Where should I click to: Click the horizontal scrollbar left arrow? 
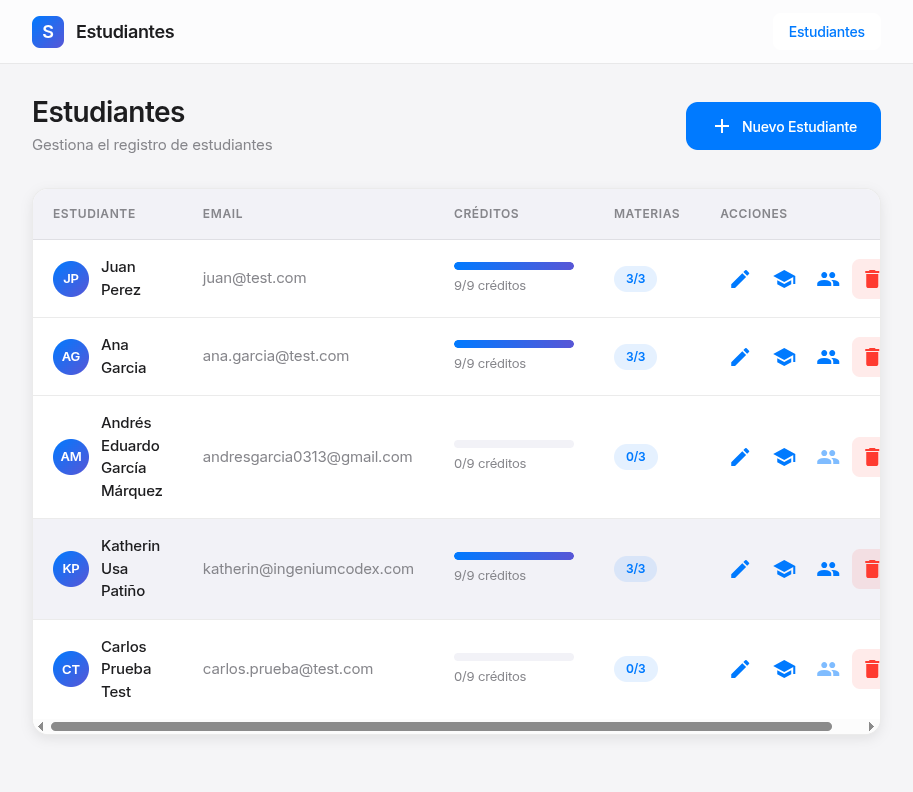pyautogui.click(x=40, y=727)
